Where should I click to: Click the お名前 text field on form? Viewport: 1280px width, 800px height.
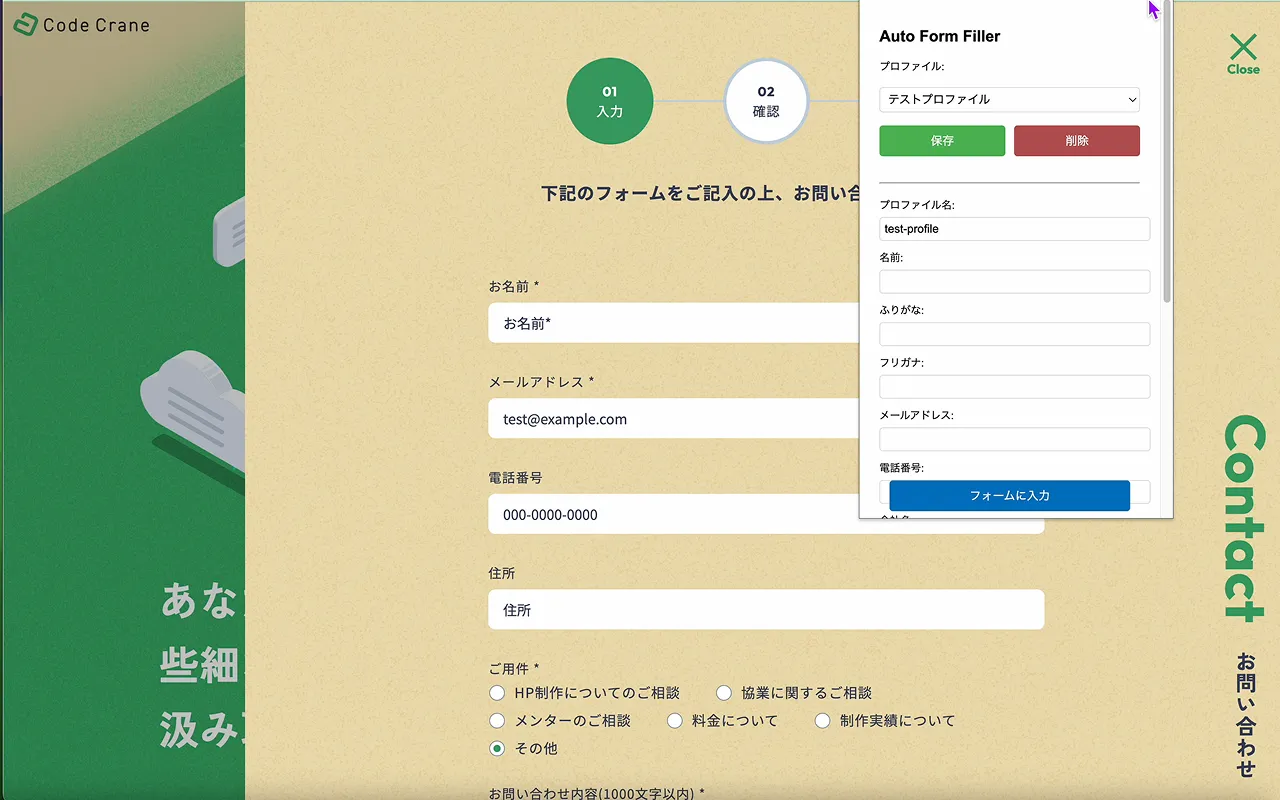tap(672, 323)
